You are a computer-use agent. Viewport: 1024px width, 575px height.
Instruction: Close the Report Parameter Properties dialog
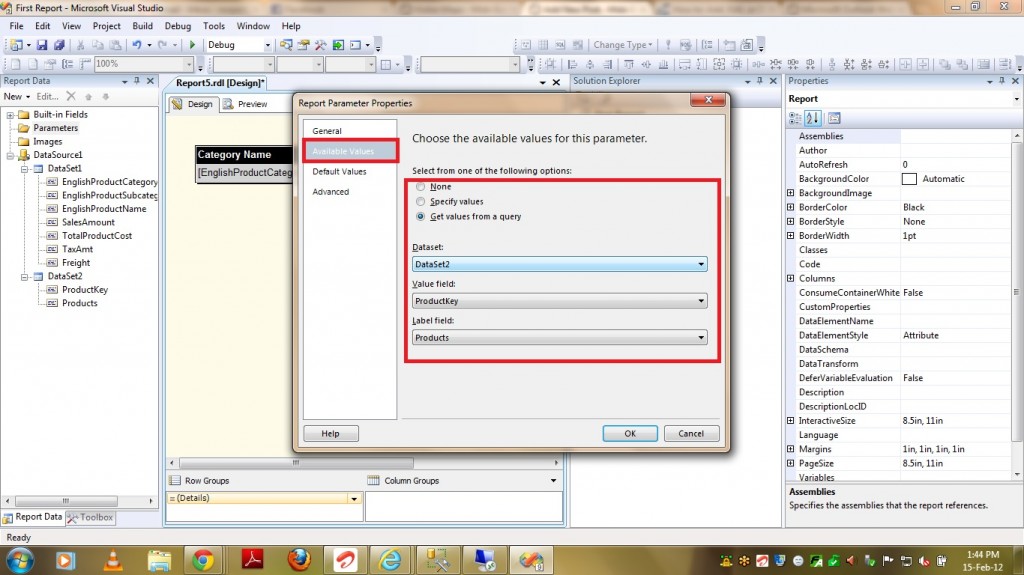[x=711, y=102]
